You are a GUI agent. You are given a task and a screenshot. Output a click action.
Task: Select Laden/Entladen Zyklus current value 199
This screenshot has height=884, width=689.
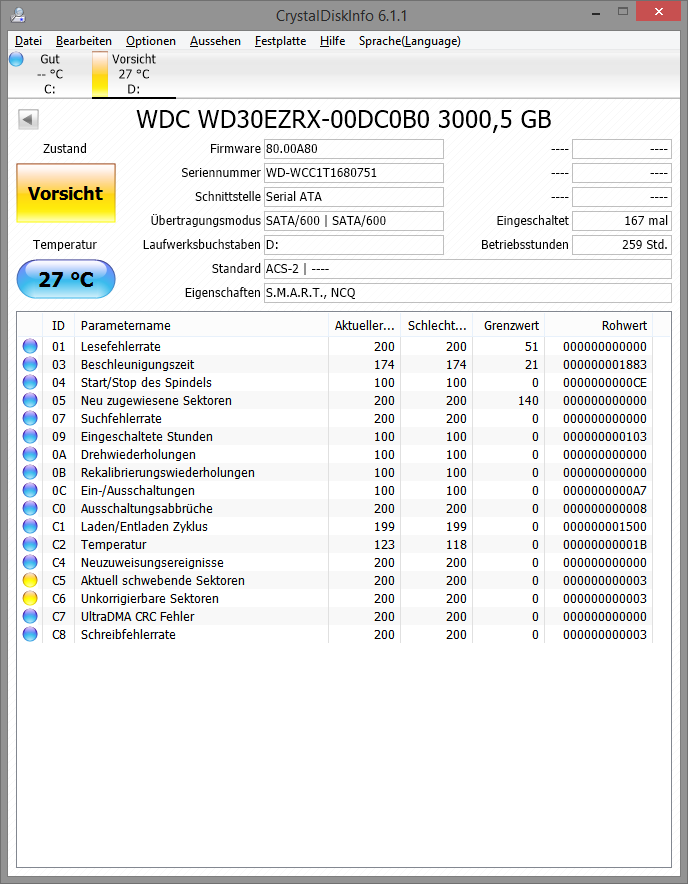pos(384,527)
